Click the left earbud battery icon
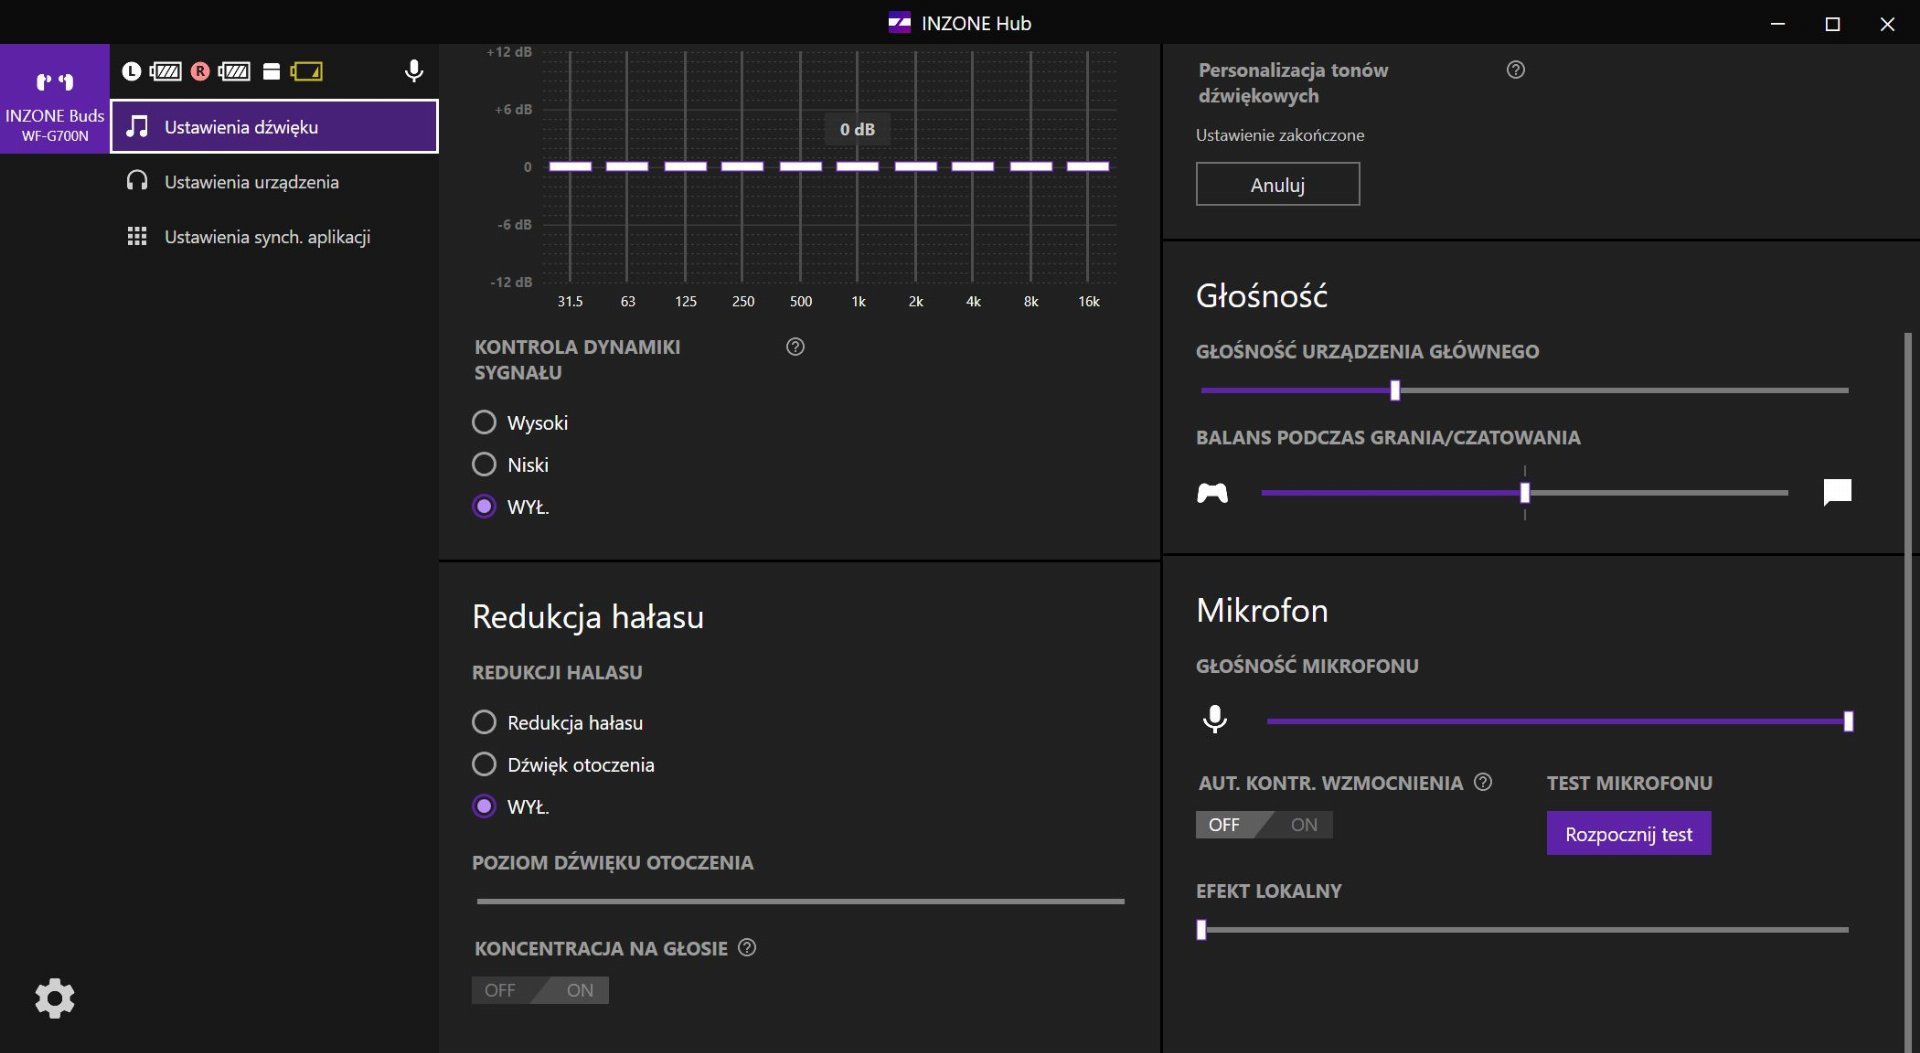Screen dimensions: 1920x1053 pyautogui.click(x=165, y=71)
